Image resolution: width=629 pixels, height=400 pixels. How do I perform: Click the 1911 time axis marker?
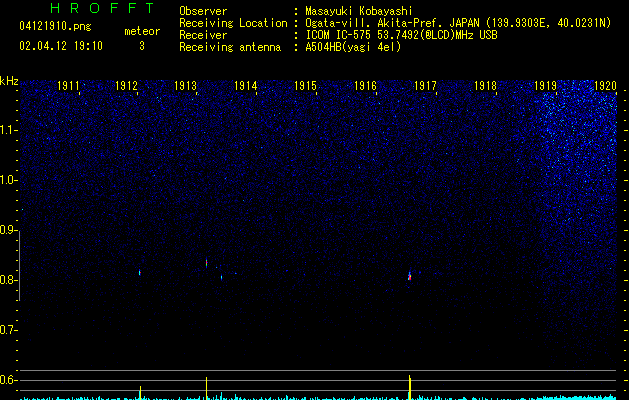pyautogui.click(x=68, y=86)
